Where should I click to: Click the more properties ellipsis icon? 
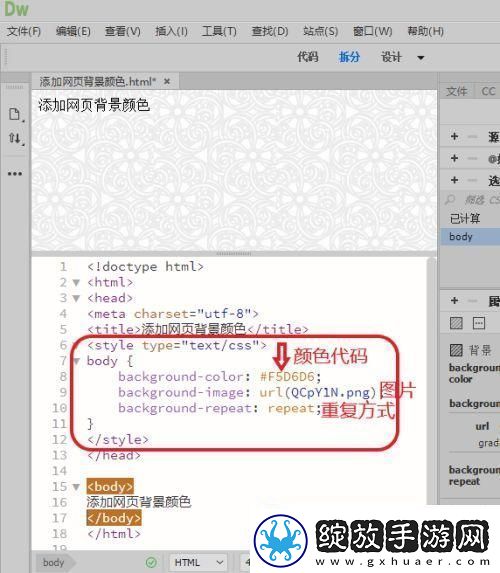click(479, 323)
